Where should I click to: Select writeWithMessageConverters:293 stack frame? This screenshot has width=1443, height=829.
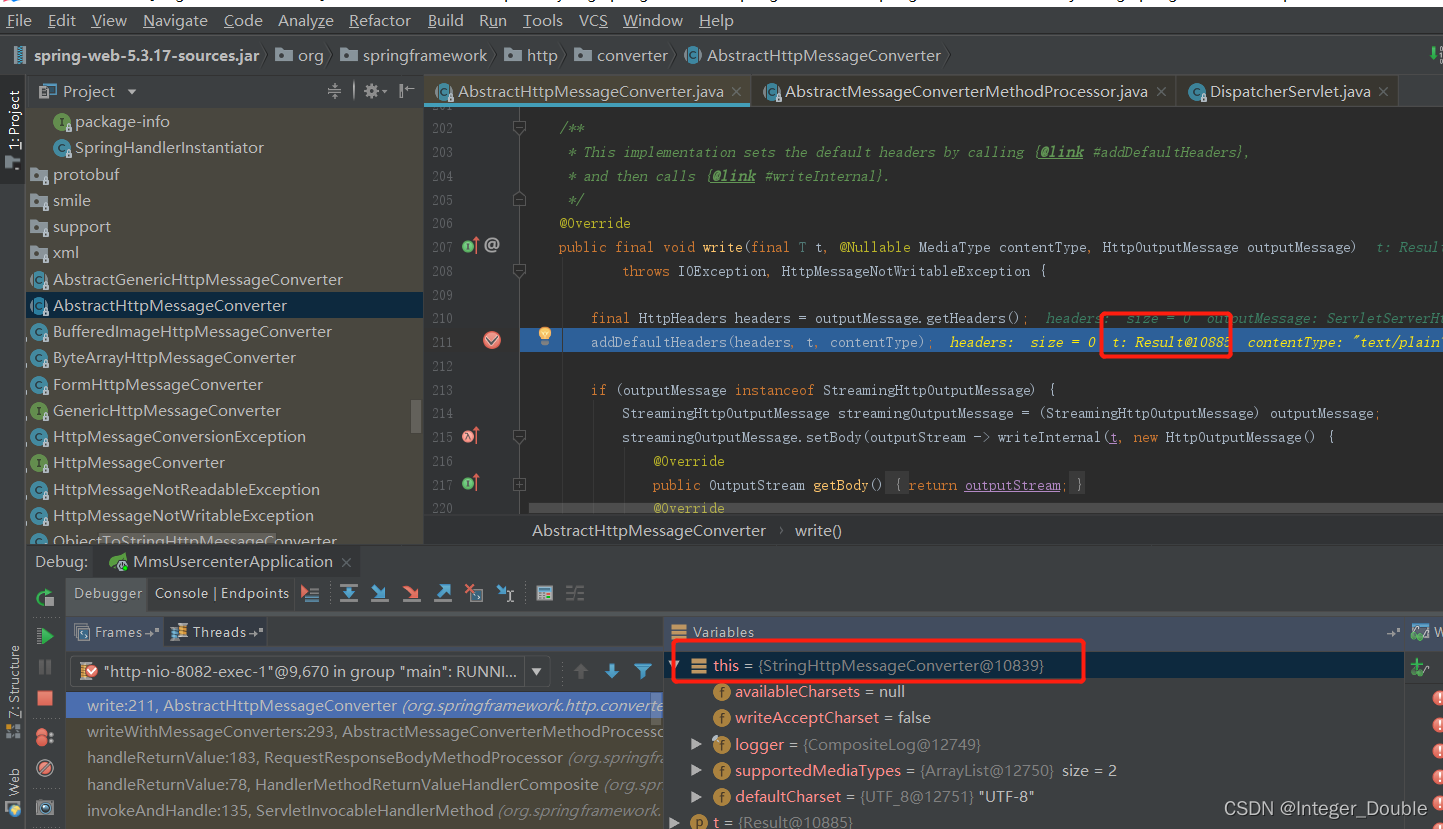pyautogui.click(x=364, y=732)
